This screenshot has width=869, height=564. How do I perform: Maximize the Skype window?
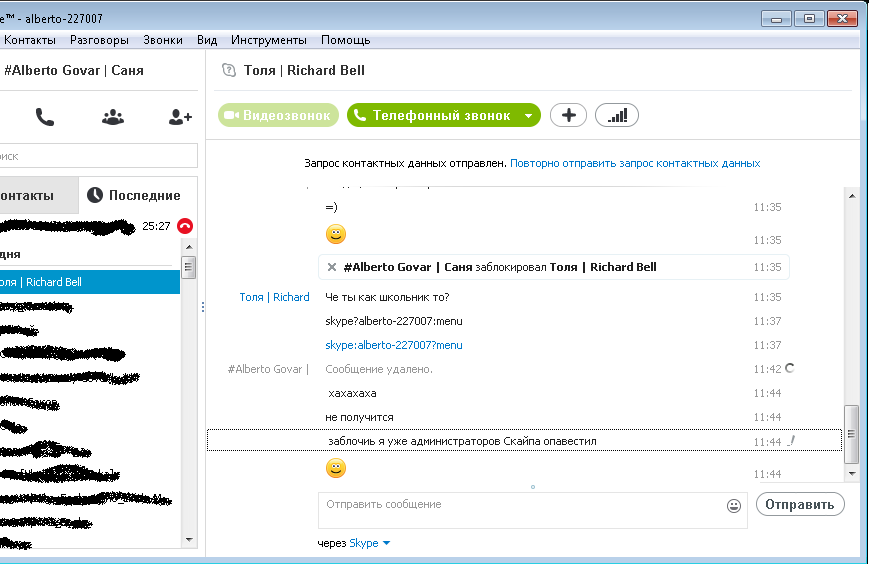pos(809,19)
